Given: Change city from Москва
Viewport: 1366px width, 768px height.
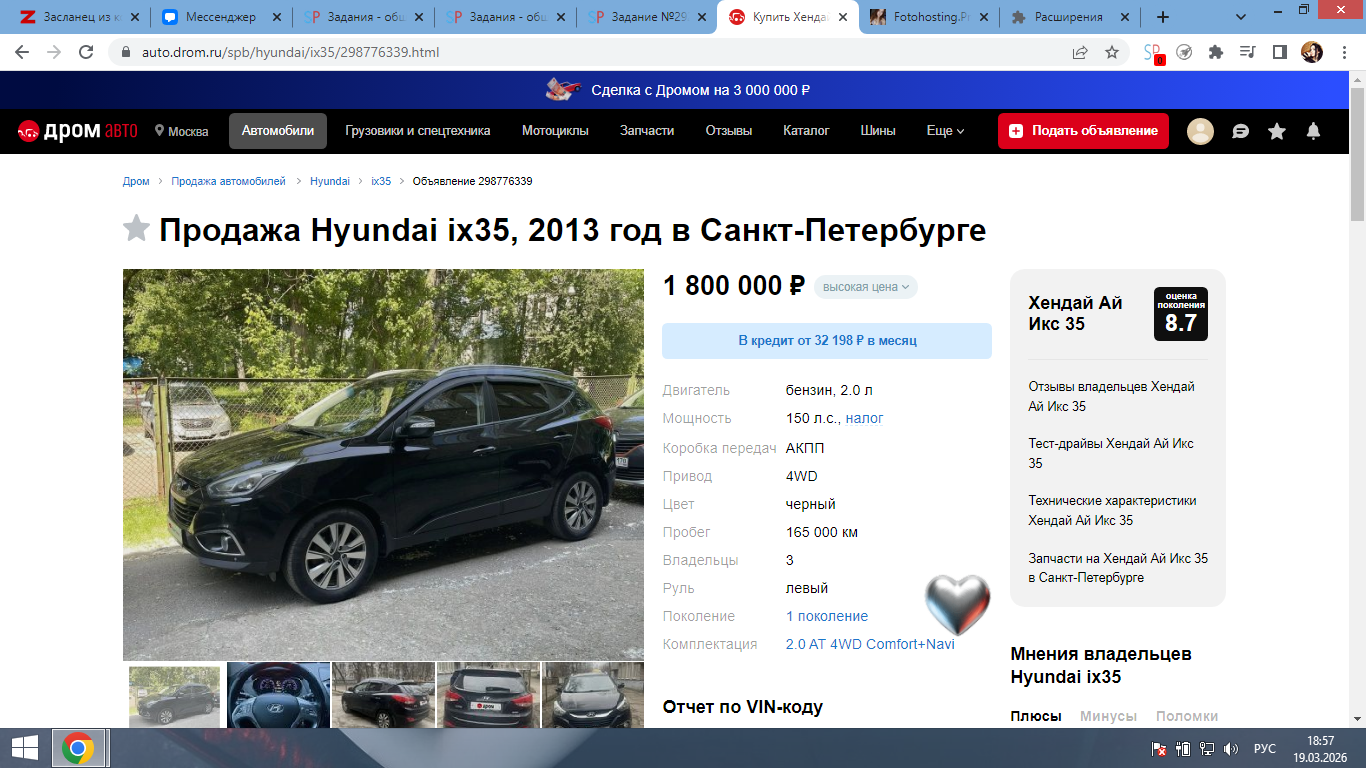Looking at the screenshot, I should tap(182, 131).
